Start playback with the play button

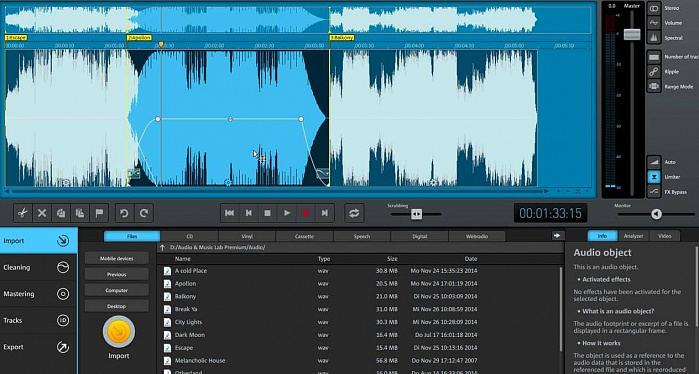[287, 213]
